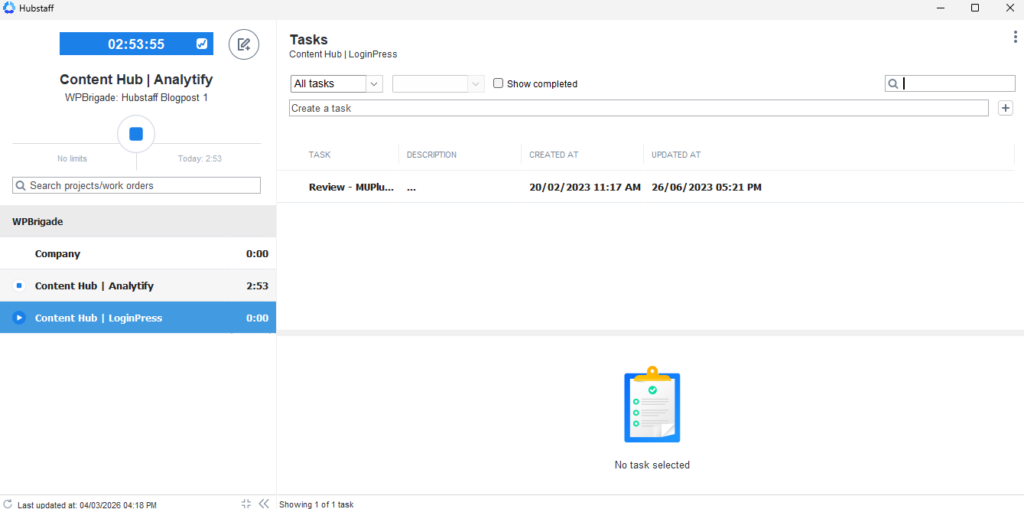Select the Company project row
The width and height of the screenshot is (1024, 509).
click(x=138, y=254)
